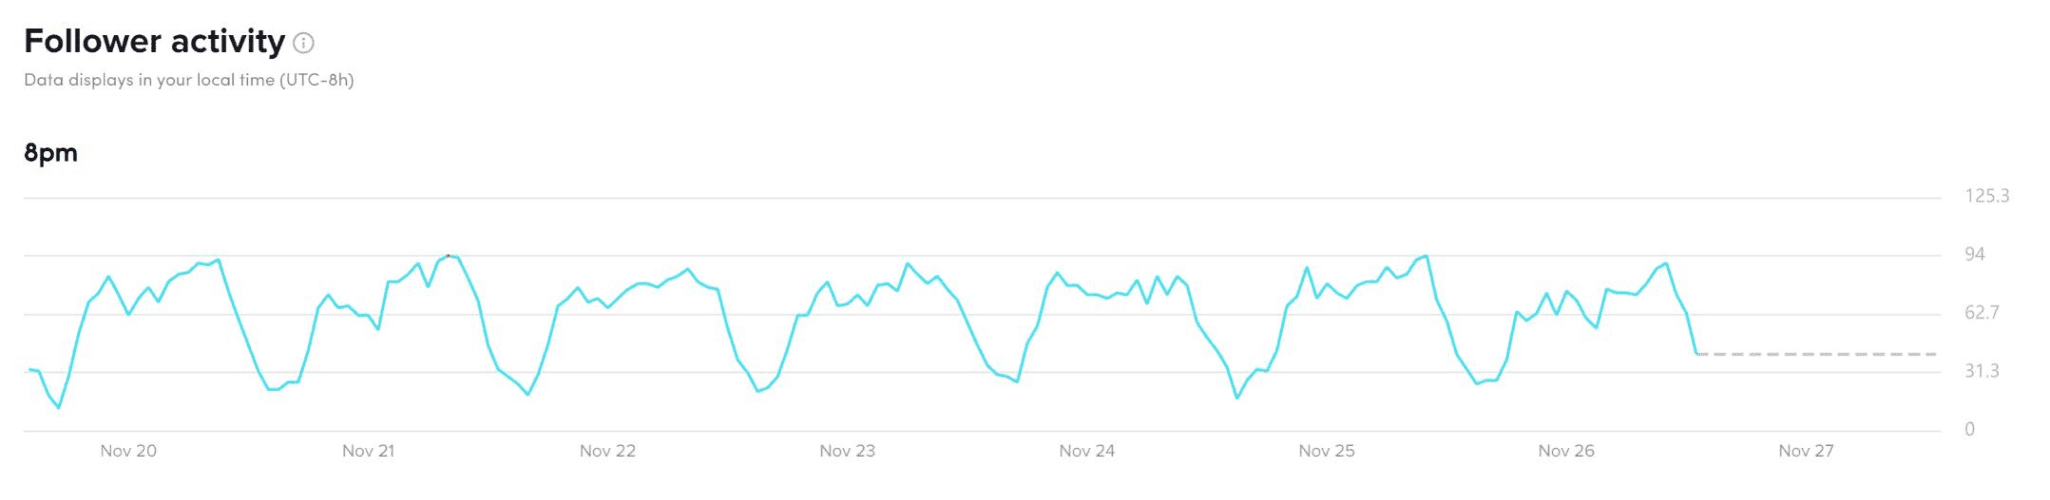2050x500 pixels.
Task: Click the 94 y-axis value
Action: [1975, 254]
